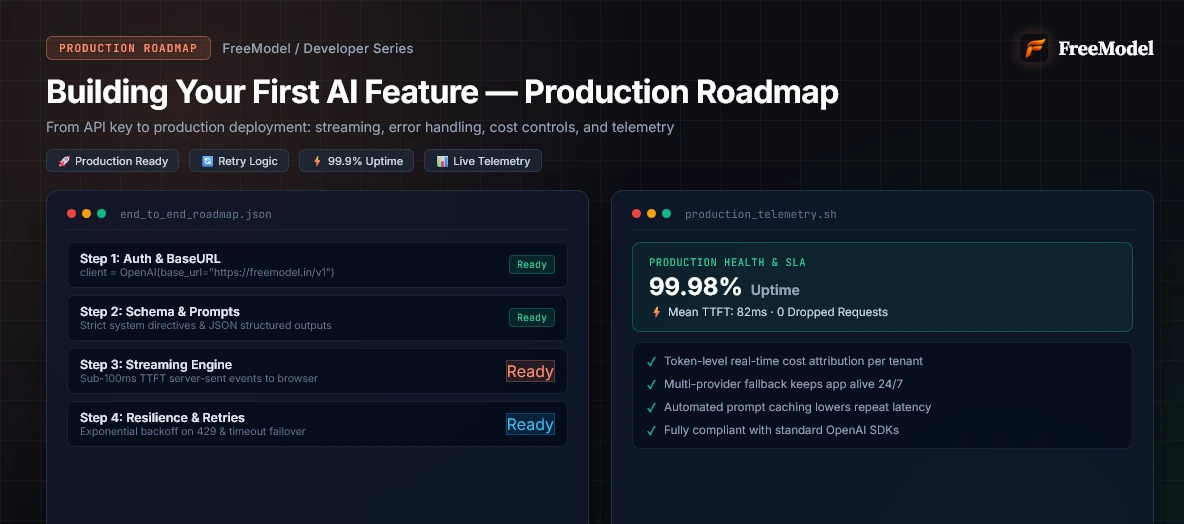Viewport: 1184px width, 524px height.
Task: Click the chart icon in Live Telemetry badge
Action: 442,161
